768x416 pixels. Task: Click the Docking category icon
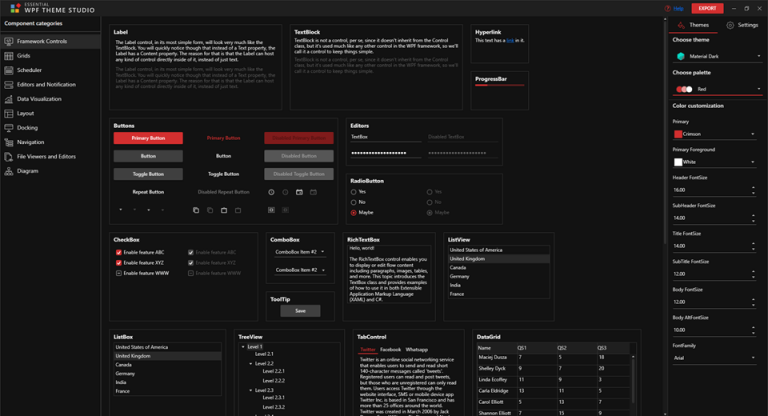click(x=8, y=128)
